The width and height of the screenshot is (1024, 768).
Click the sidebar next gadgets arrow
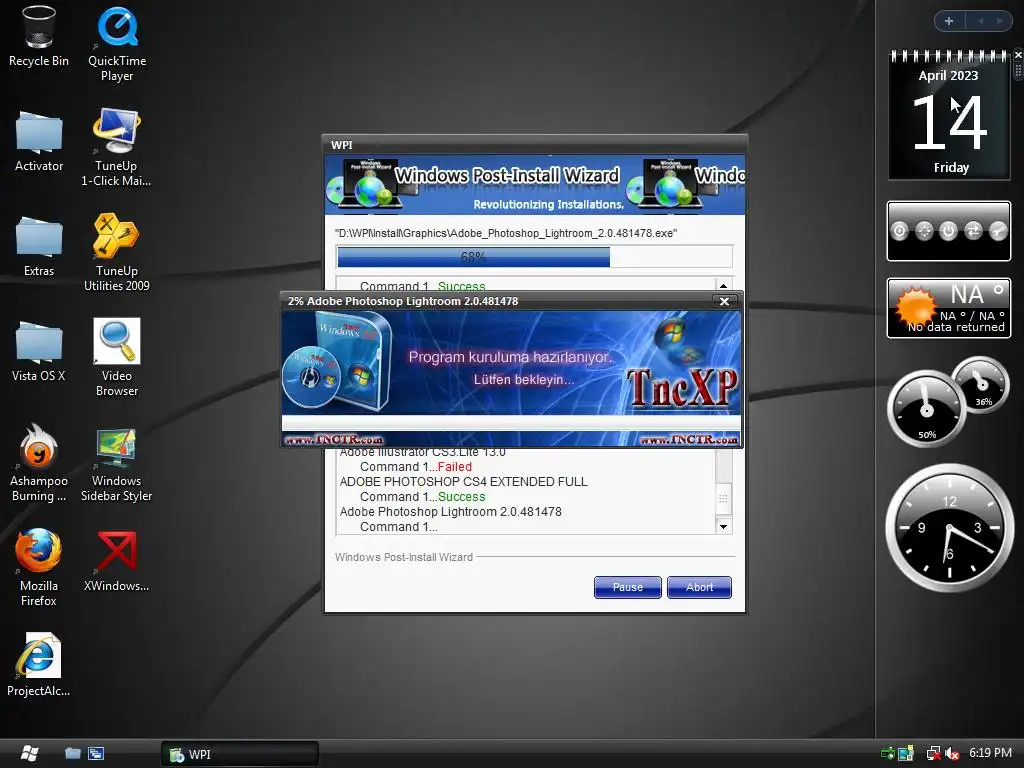coord(999,21)
